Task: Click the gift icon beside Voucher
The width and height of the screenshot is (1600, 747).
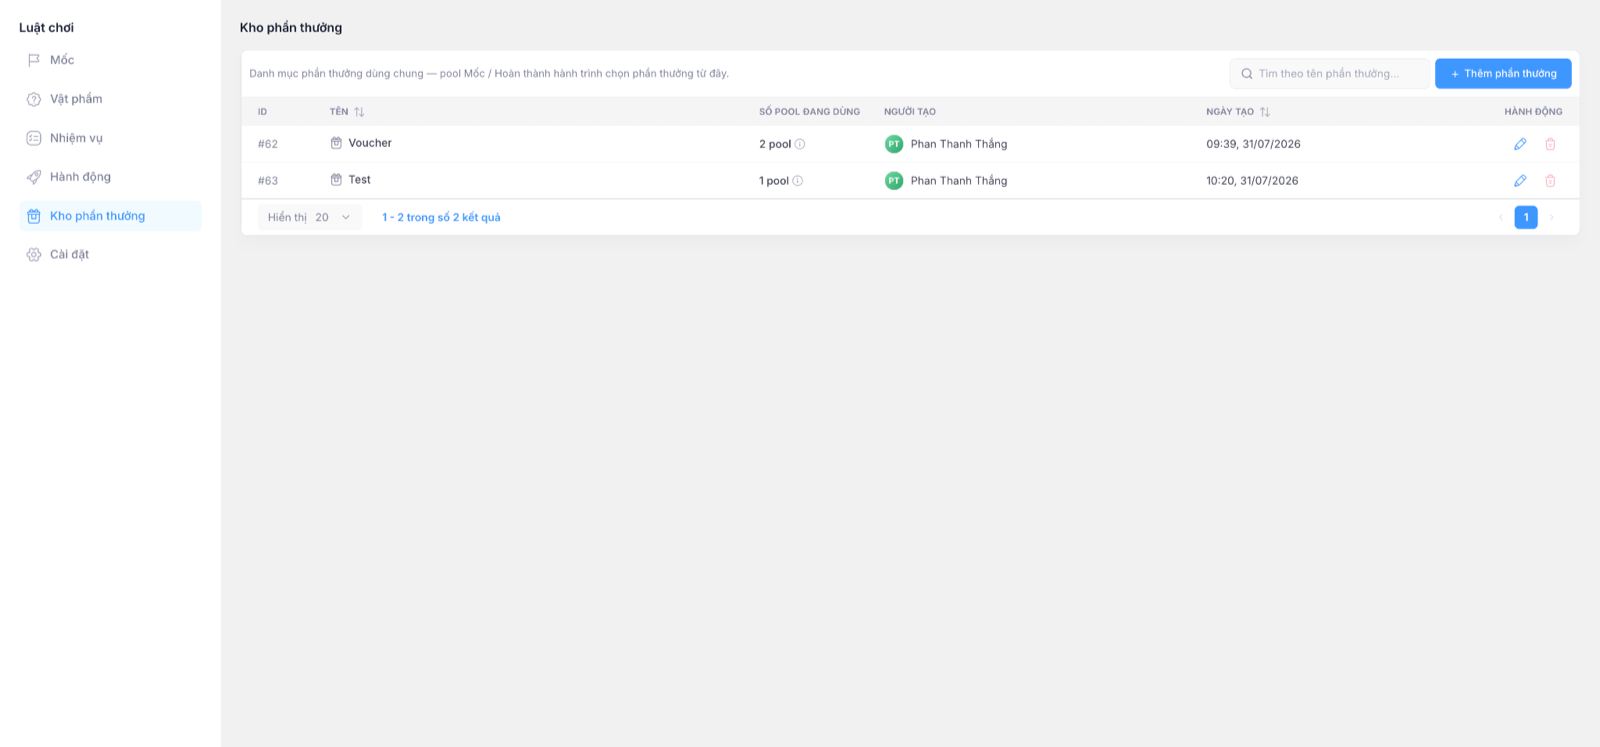Action: (x=336, y=143)
